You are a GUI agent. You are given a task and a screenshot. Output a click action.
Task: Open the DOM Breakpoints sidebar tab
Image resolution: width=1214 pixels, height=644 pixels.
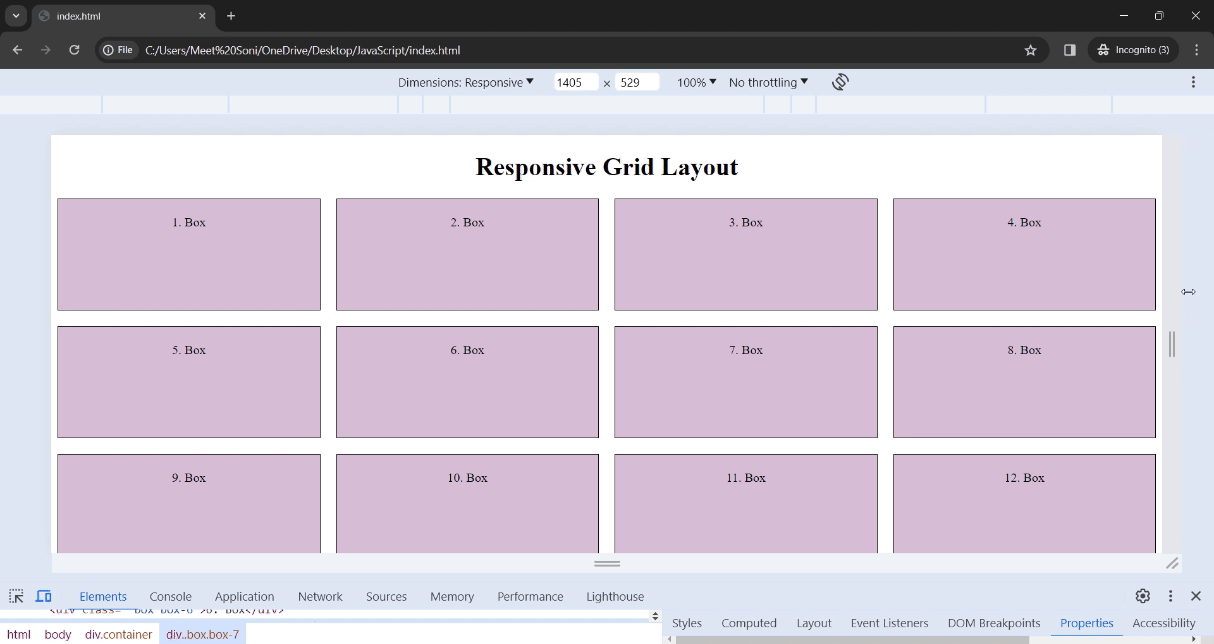994,623
